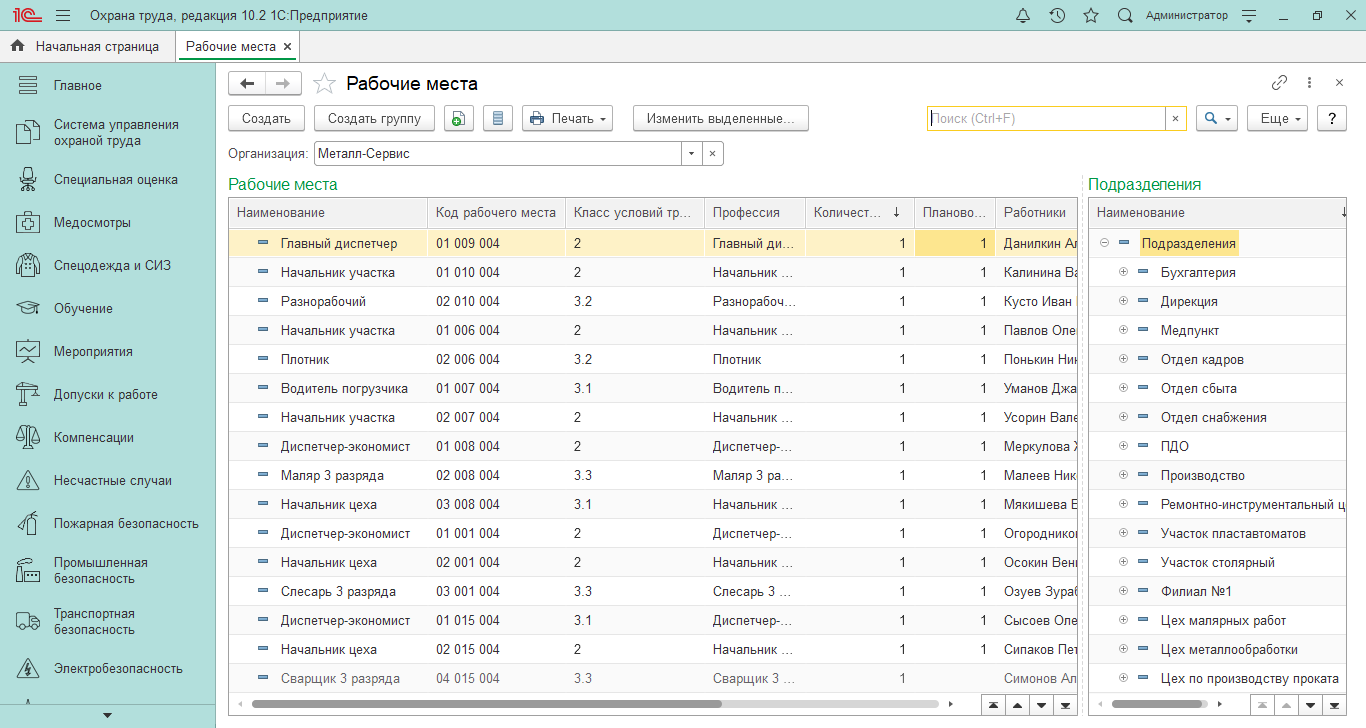Click list view mode icon in toolbar
Image resolution: width=1366 pixels, height=728 pixels.
[x=498, y=118]
